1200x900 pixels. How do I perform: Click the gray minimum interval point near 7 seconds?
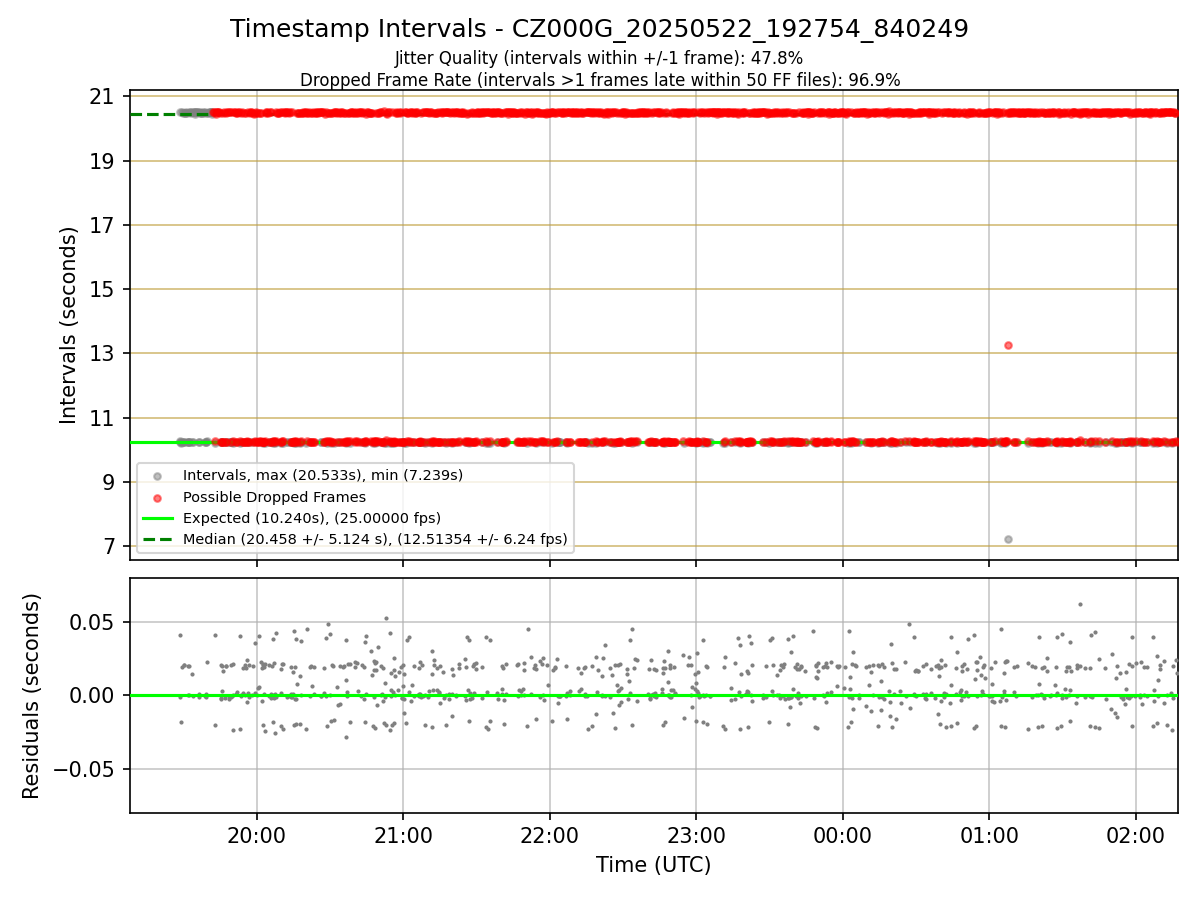1008,539
